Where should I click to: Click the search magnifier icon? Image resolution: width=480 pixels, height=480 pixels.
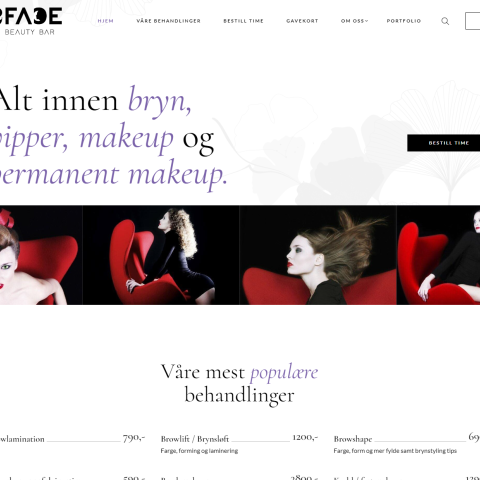pos(445,21)
